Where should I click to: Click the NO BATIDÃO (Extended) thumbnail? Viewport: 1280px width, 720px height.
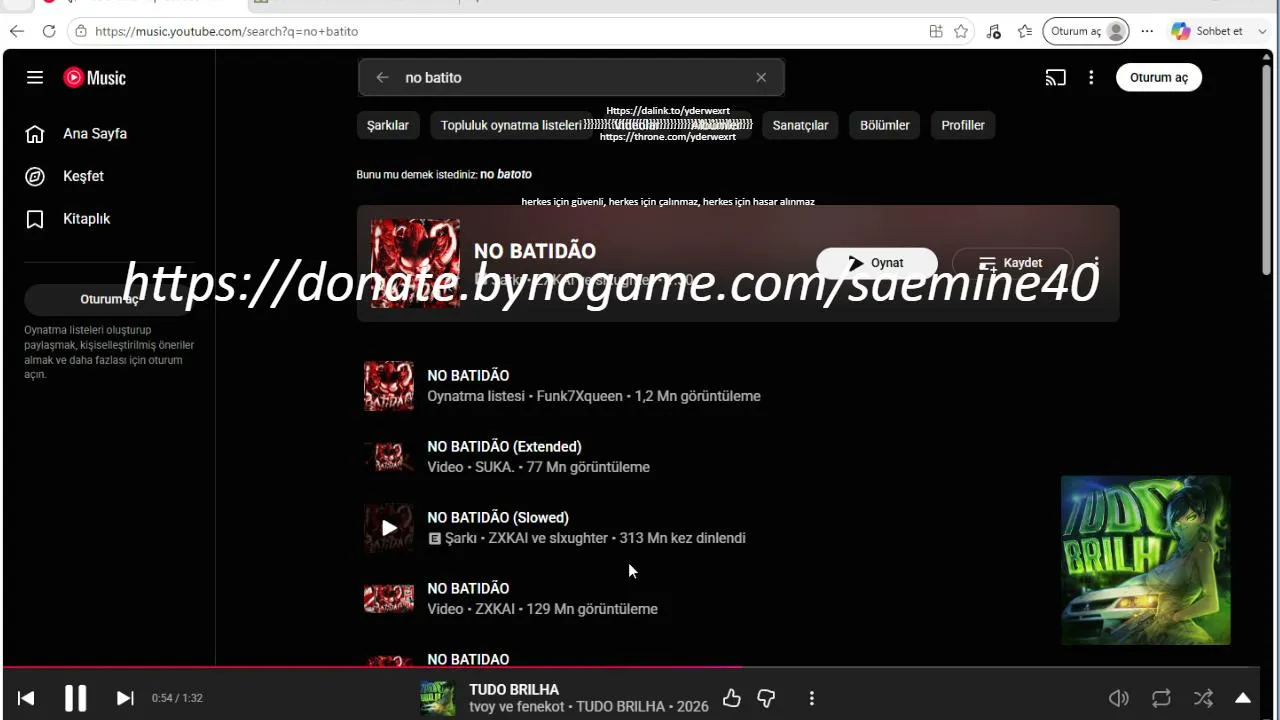coord(389,457)
